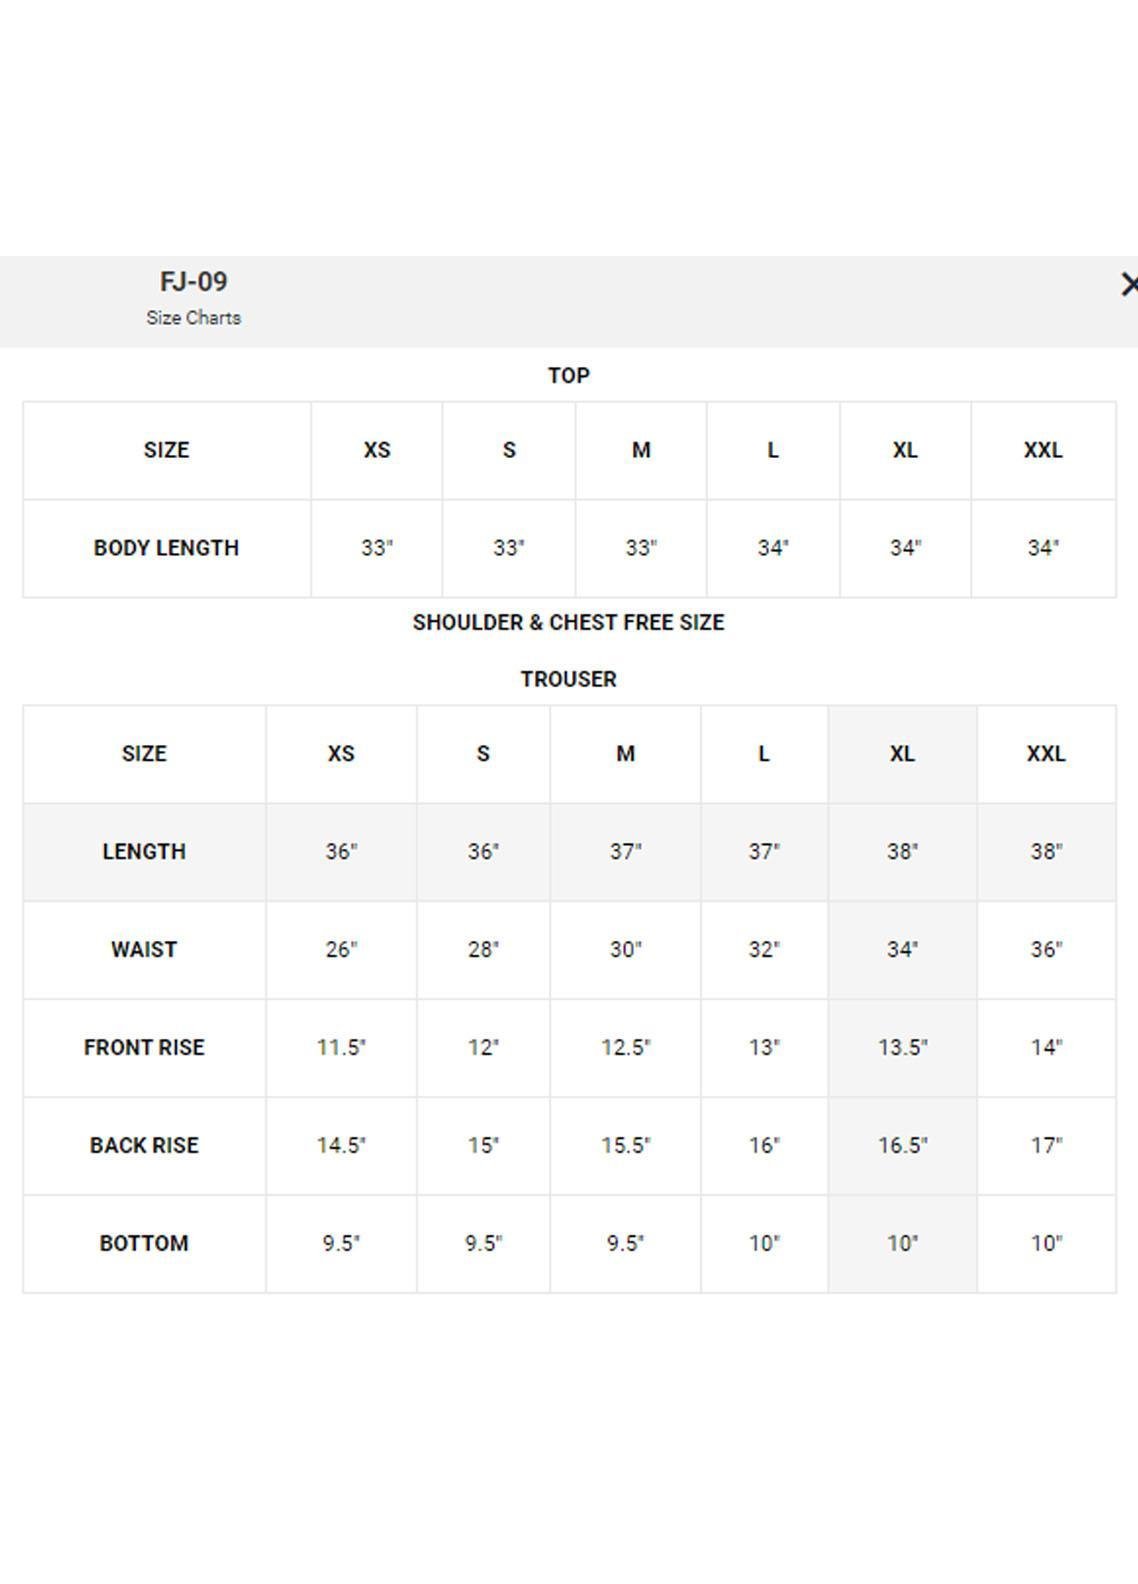
Task: Select the M column header in TOP table
Action: [x=641, y=450]
